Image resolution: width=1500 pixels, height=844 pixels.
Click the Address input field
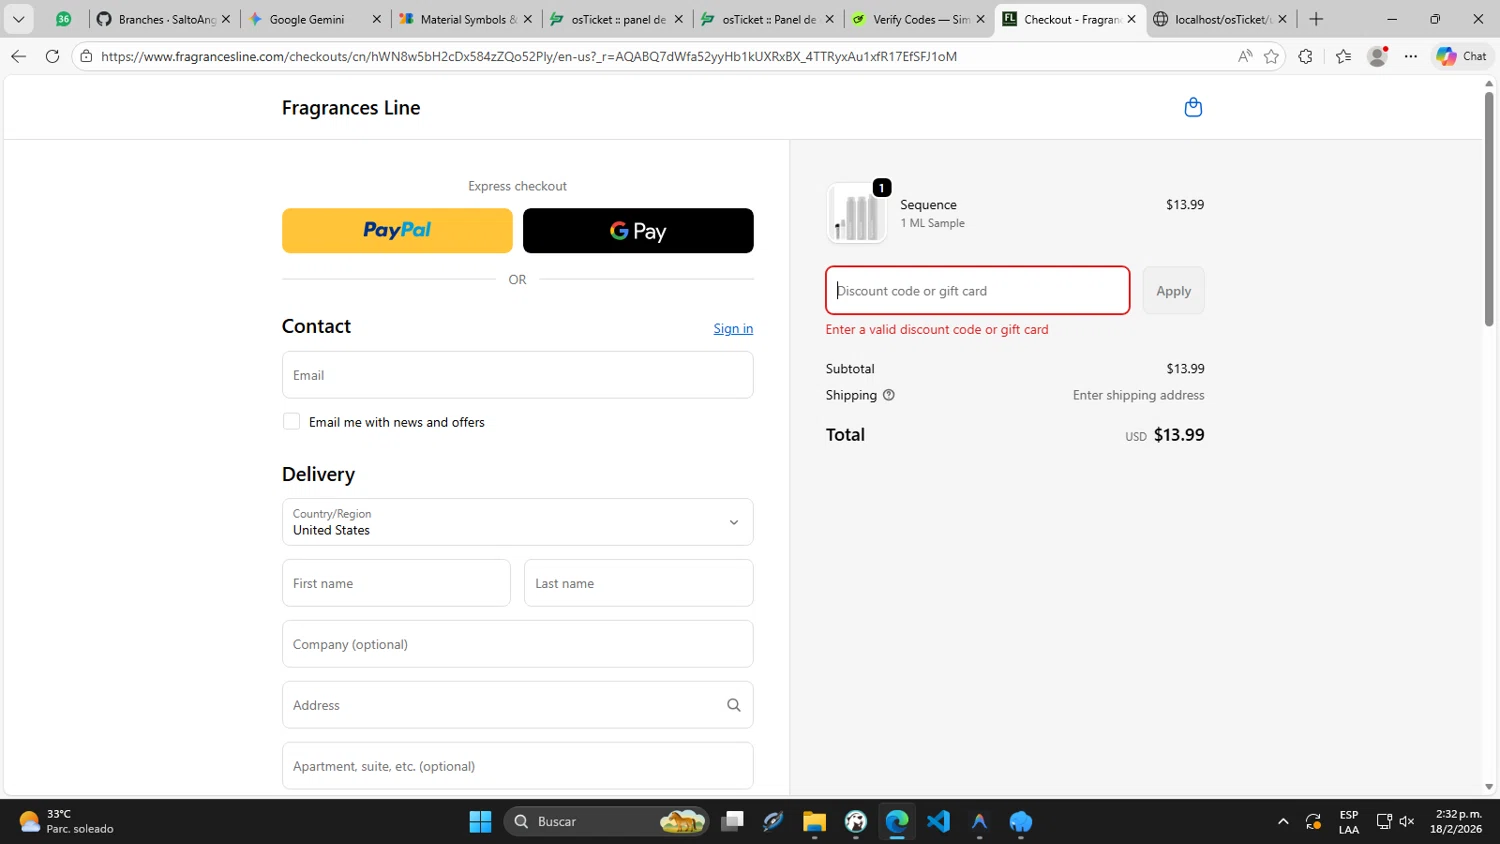pyautogui.click(x=518, y=705)
